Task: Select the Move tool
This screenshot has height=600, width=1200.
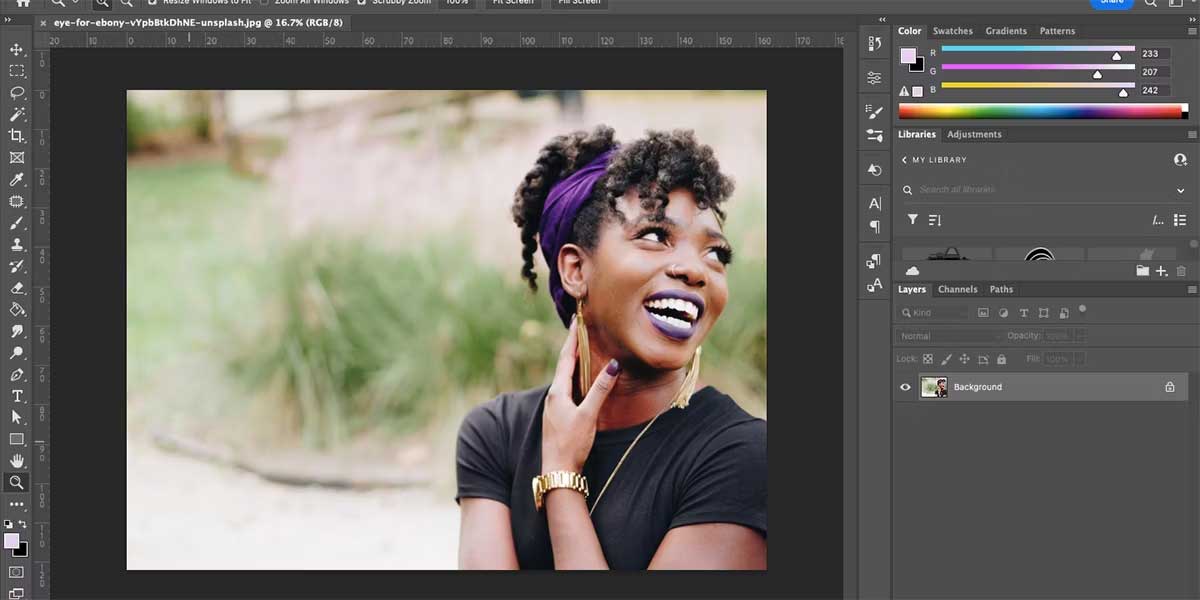Action: point(16,49)
